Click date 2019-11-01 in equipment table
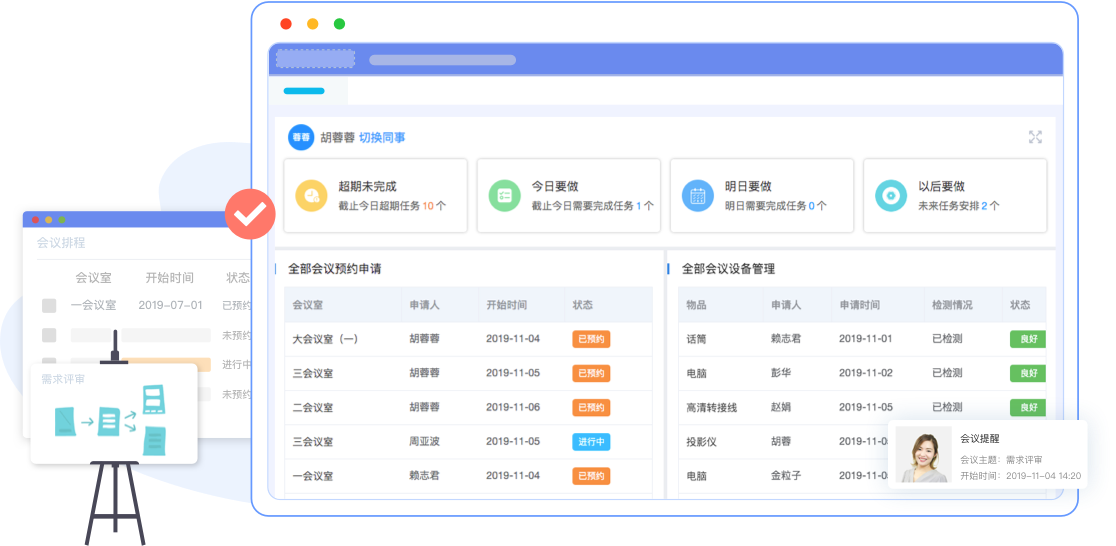The image size is (1116, 546). pyautogui.click(x=865, y=339)
